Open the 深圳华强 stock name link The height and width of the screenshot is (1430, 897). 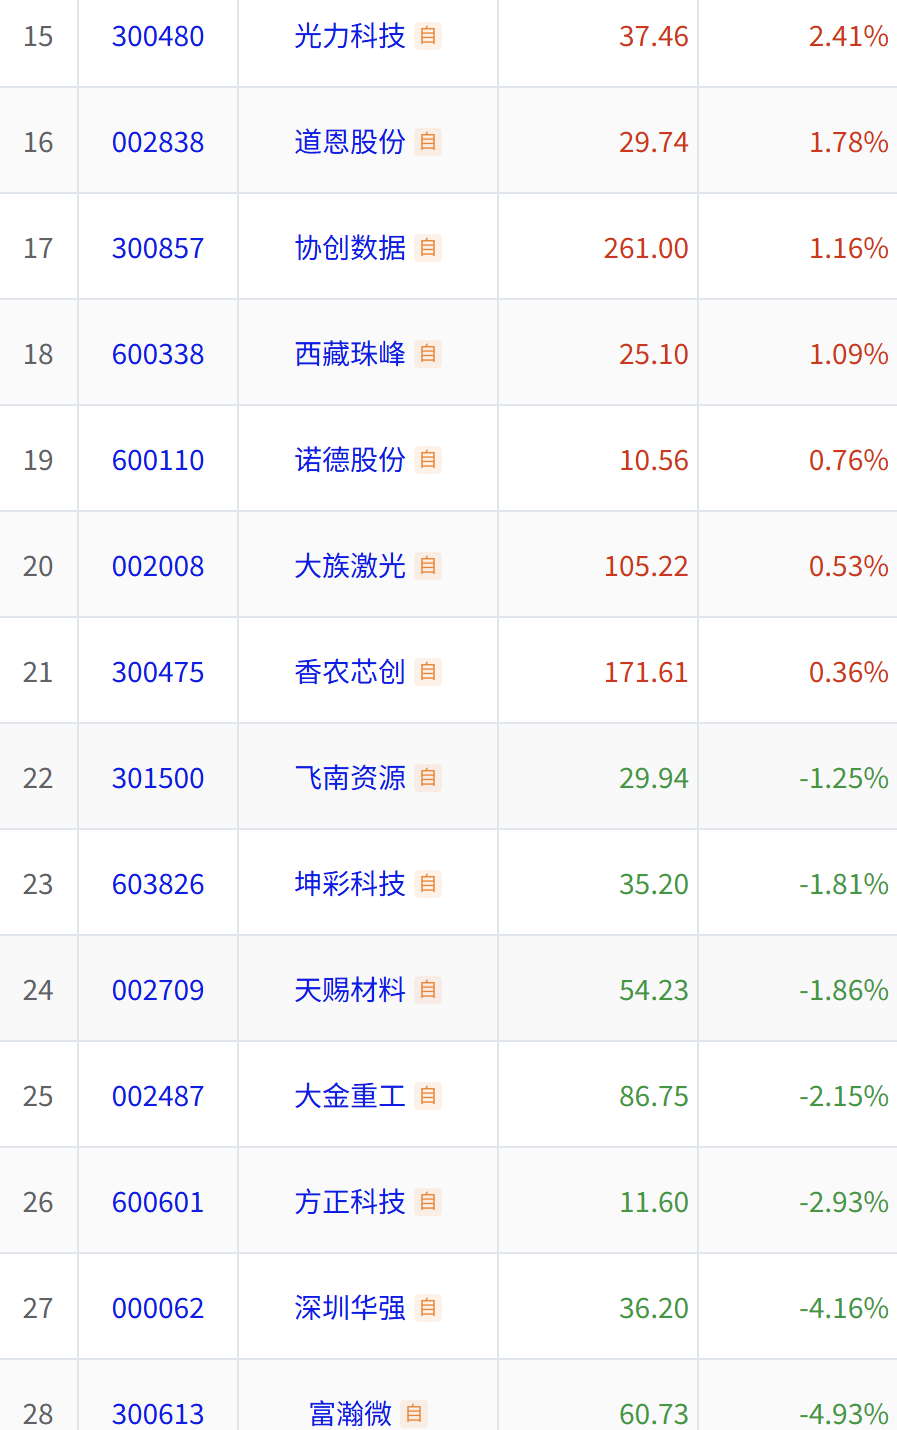pos(350,1308)
